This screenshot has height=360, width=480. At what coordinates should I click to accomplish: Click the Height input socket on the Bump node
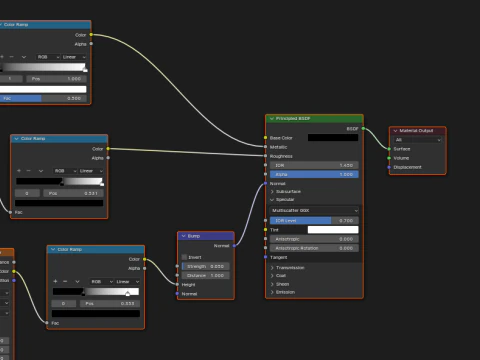click(177, 284)
